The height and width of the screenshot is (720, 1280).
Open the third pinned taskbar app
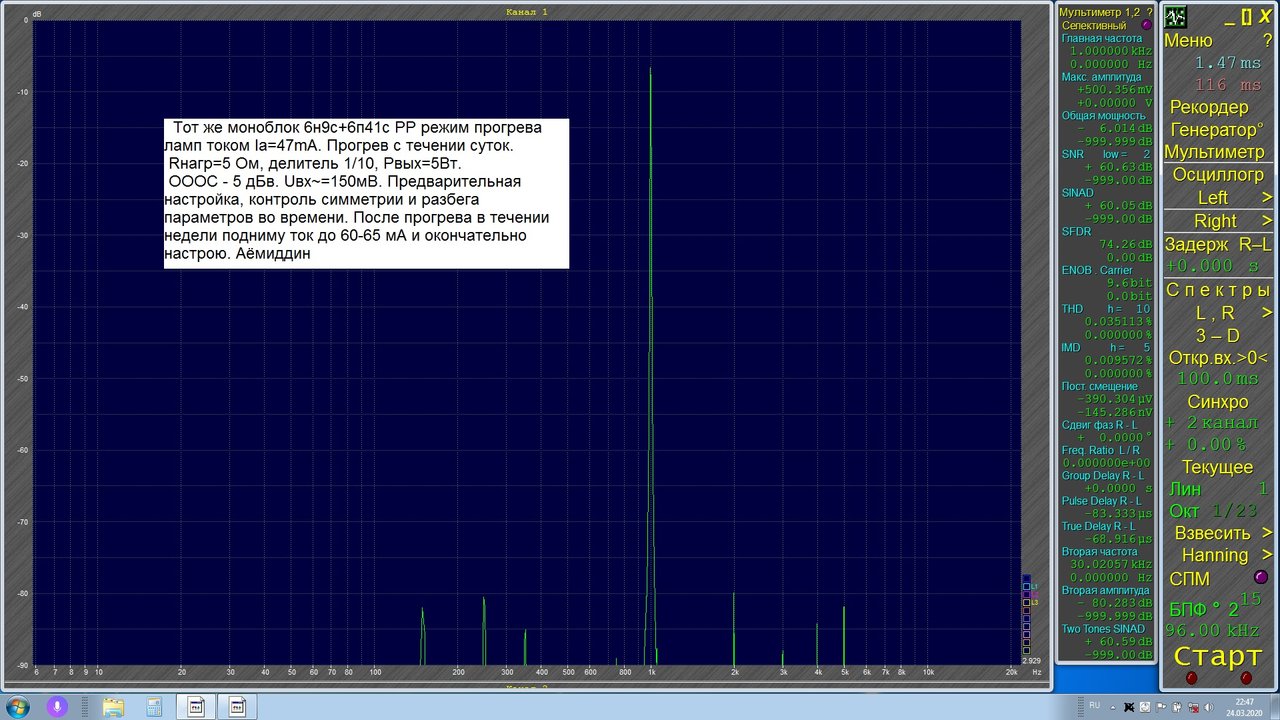tap(154, 707)
